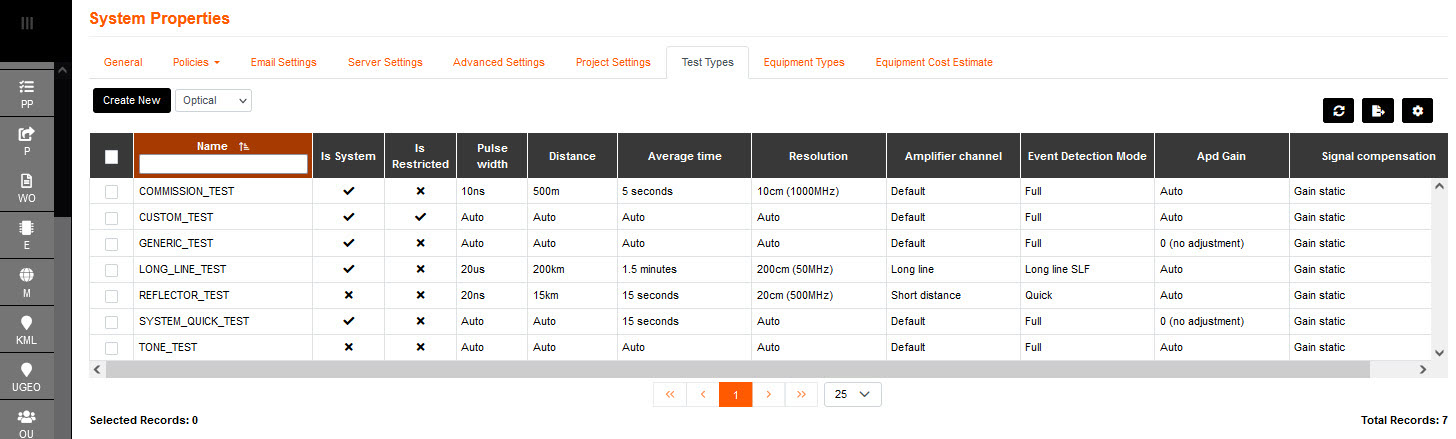Click the M globe sidebar icon

[27, 282]
